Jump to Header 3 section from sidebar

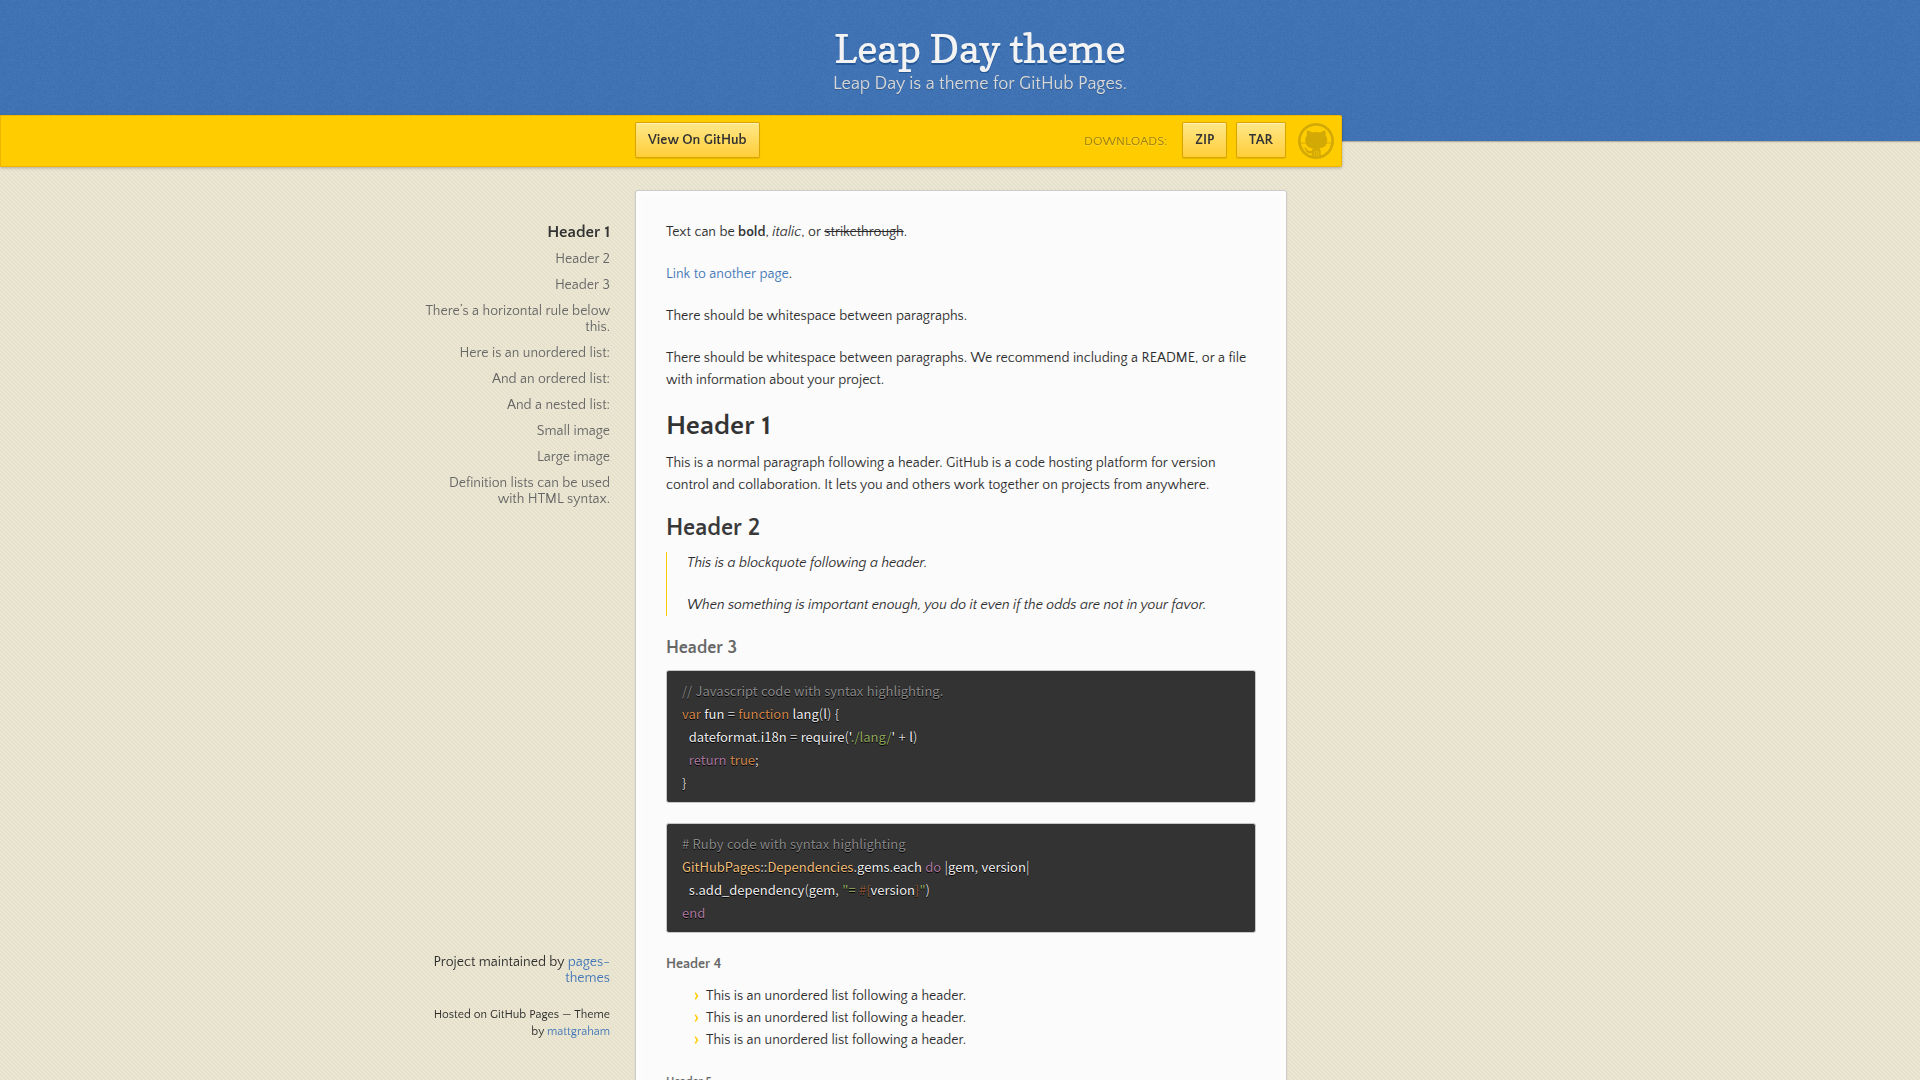click(582, 284)
